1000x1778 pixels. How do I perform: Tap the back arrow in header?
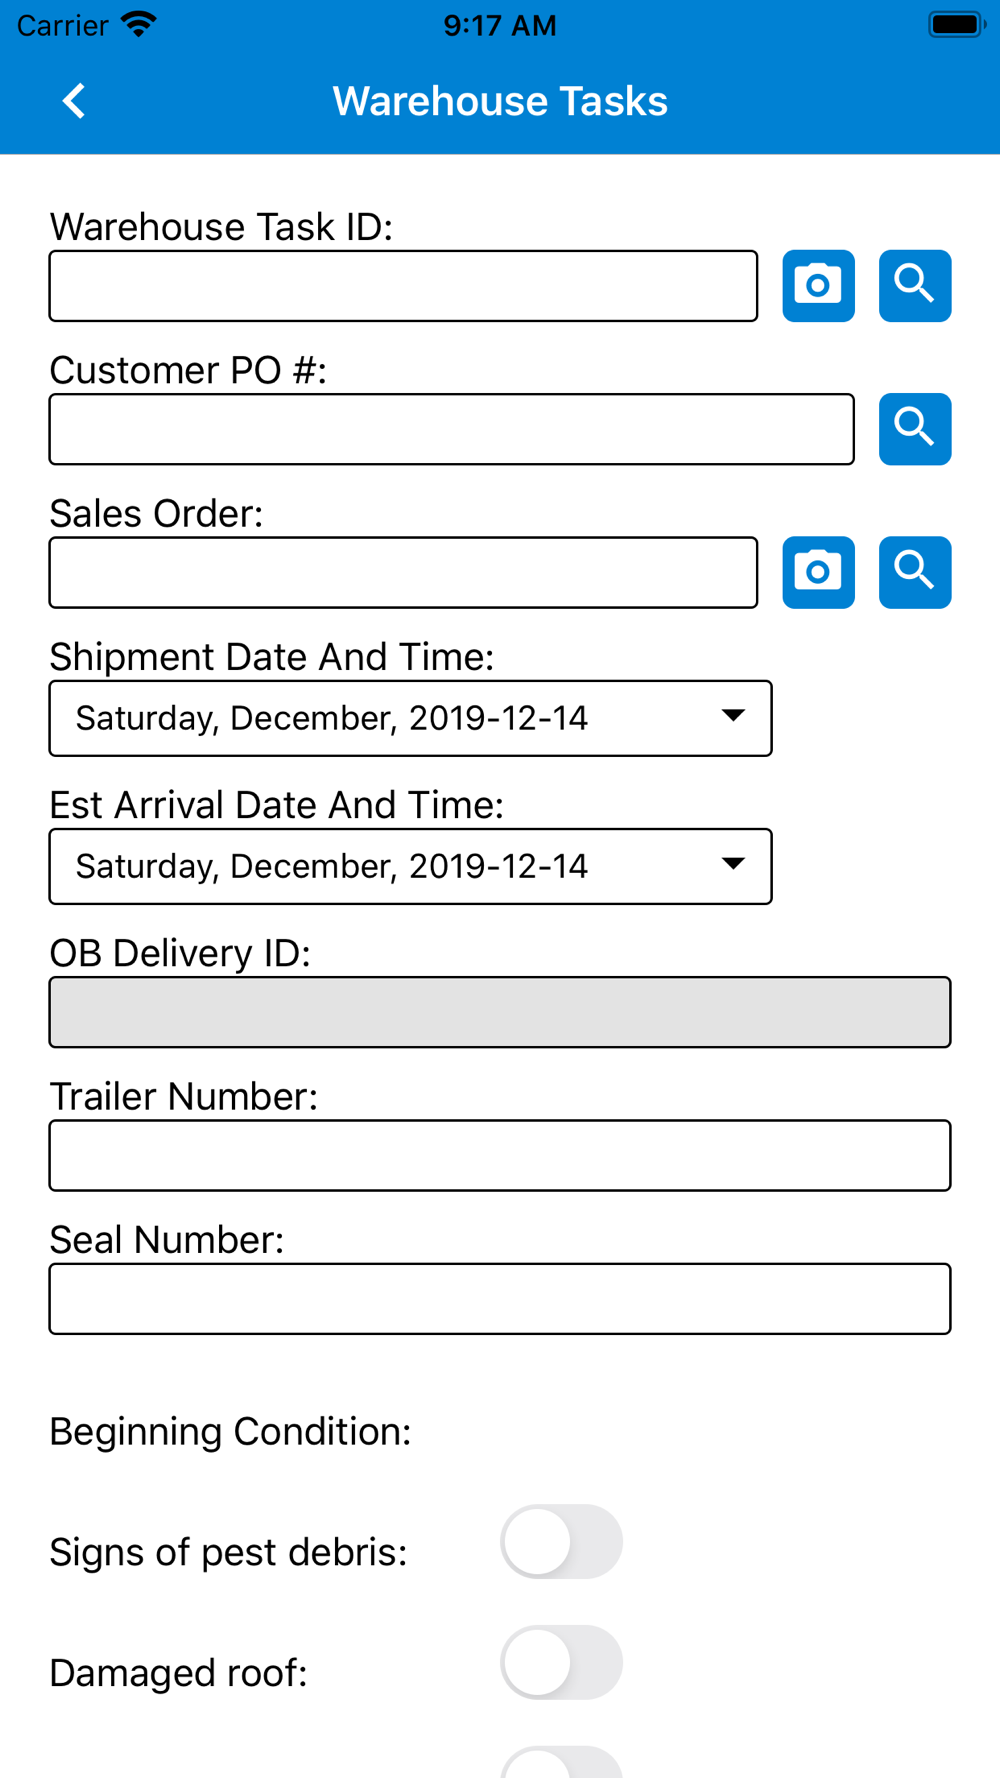tap(74, 101)
